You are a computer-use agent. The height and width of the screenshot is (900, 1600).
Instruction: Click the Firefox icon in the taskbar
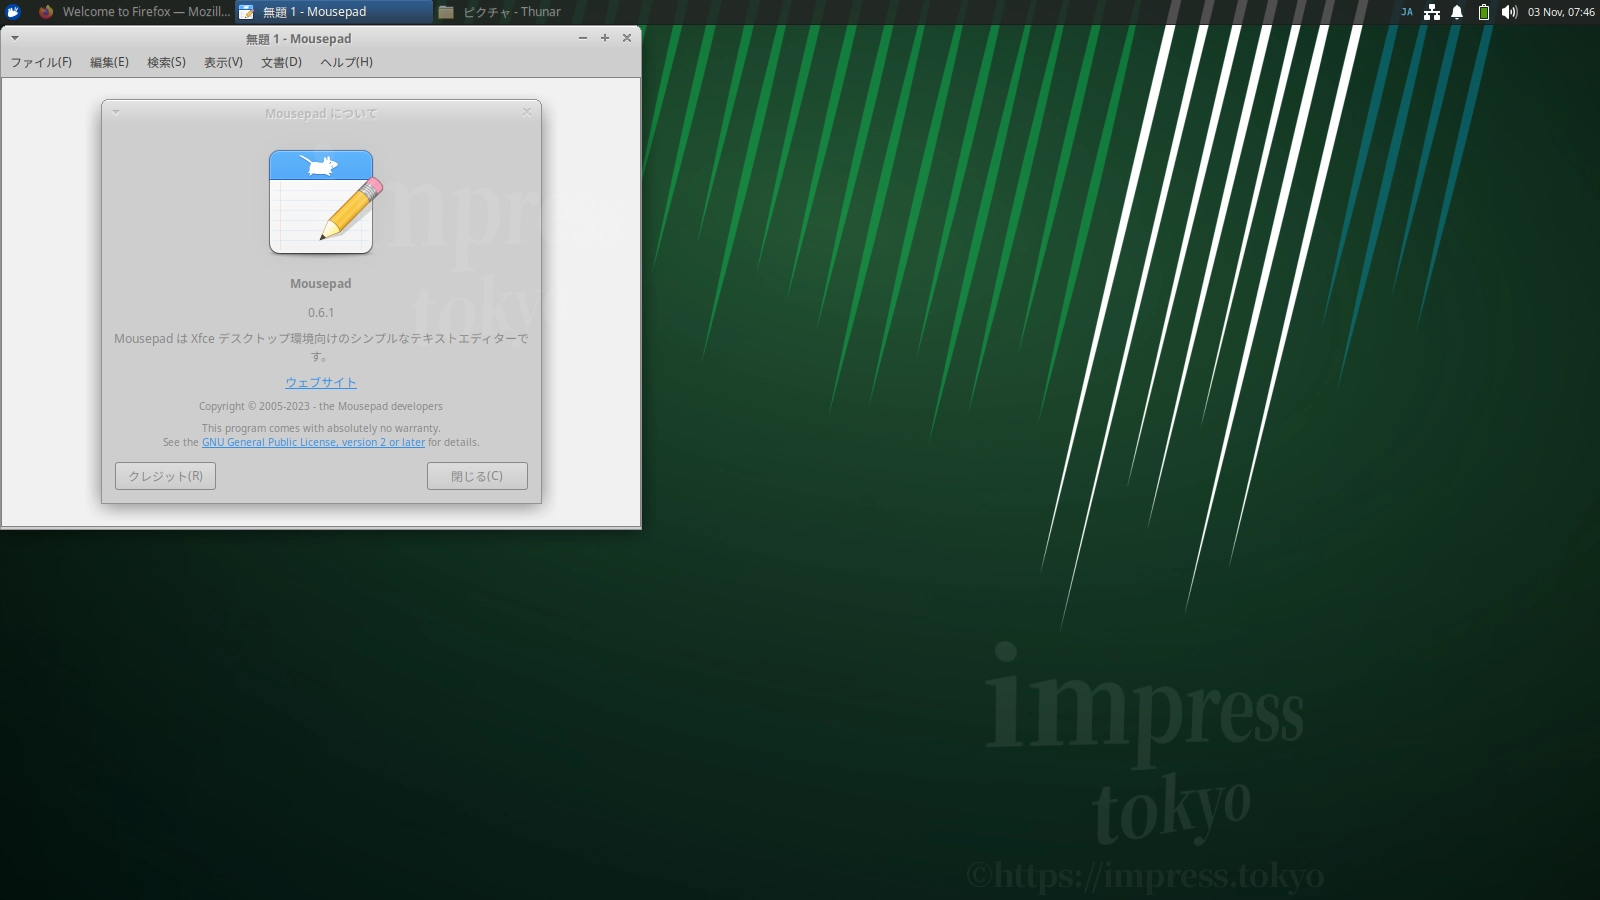(46, 12)
